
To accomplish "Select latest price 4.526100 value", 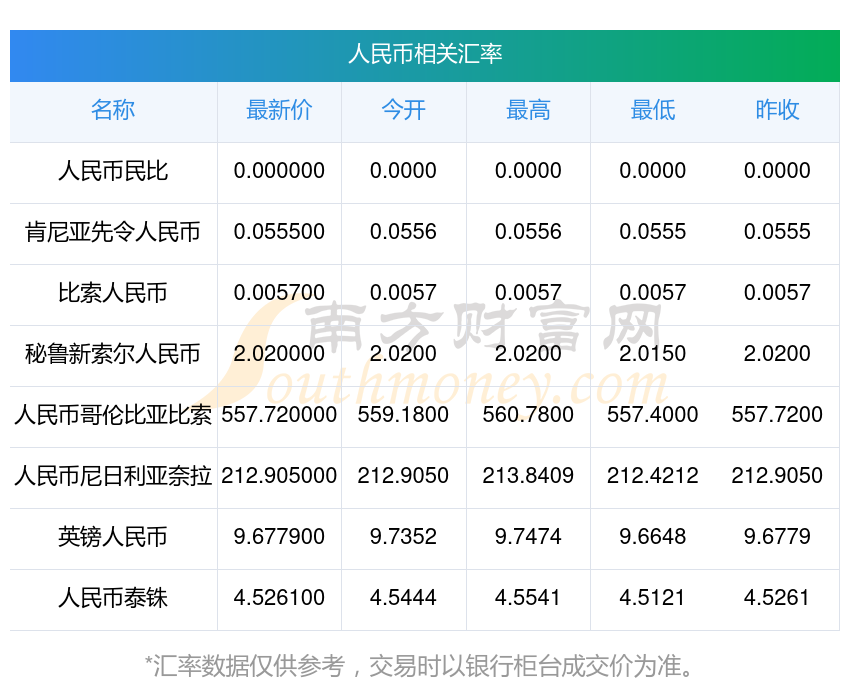I will 279,598.
